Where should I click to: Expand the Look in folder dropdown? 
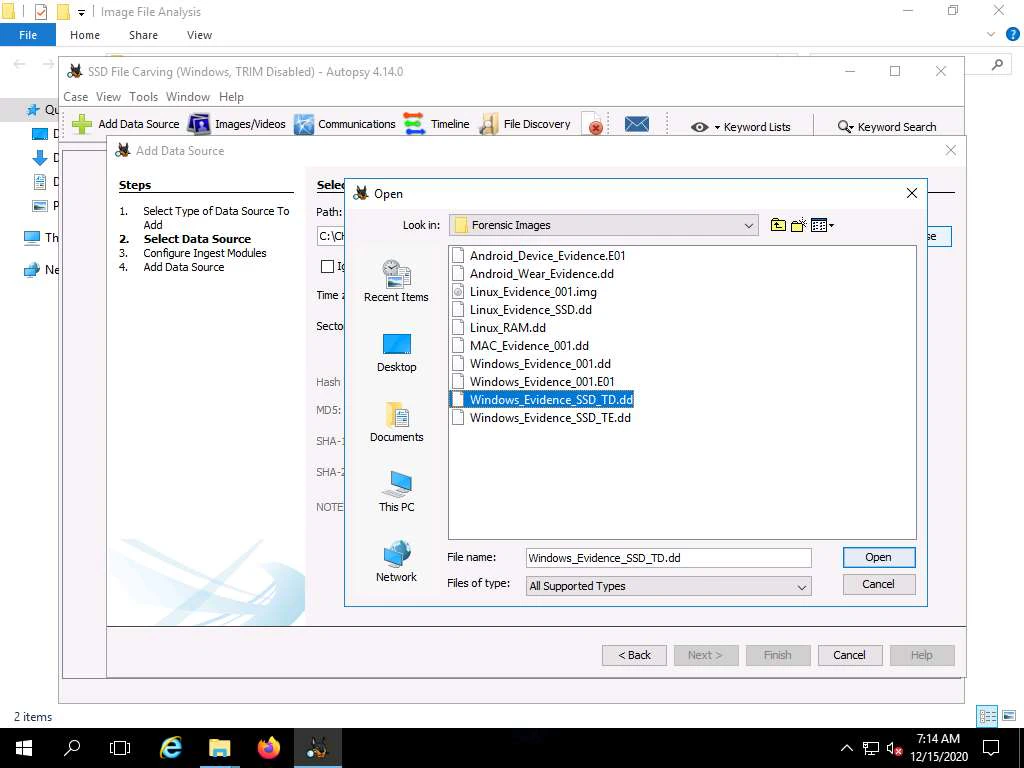point(748,225)
